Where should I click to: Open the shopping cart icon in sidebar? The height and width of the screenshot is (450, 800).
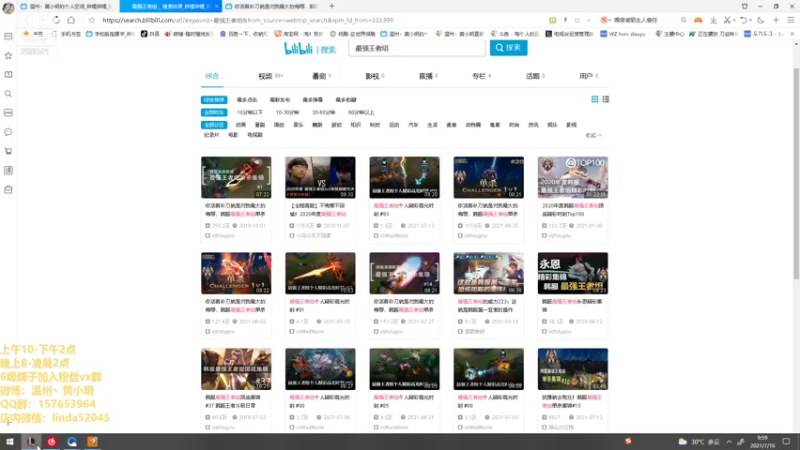pyautogui.click(x=8, y=151)
